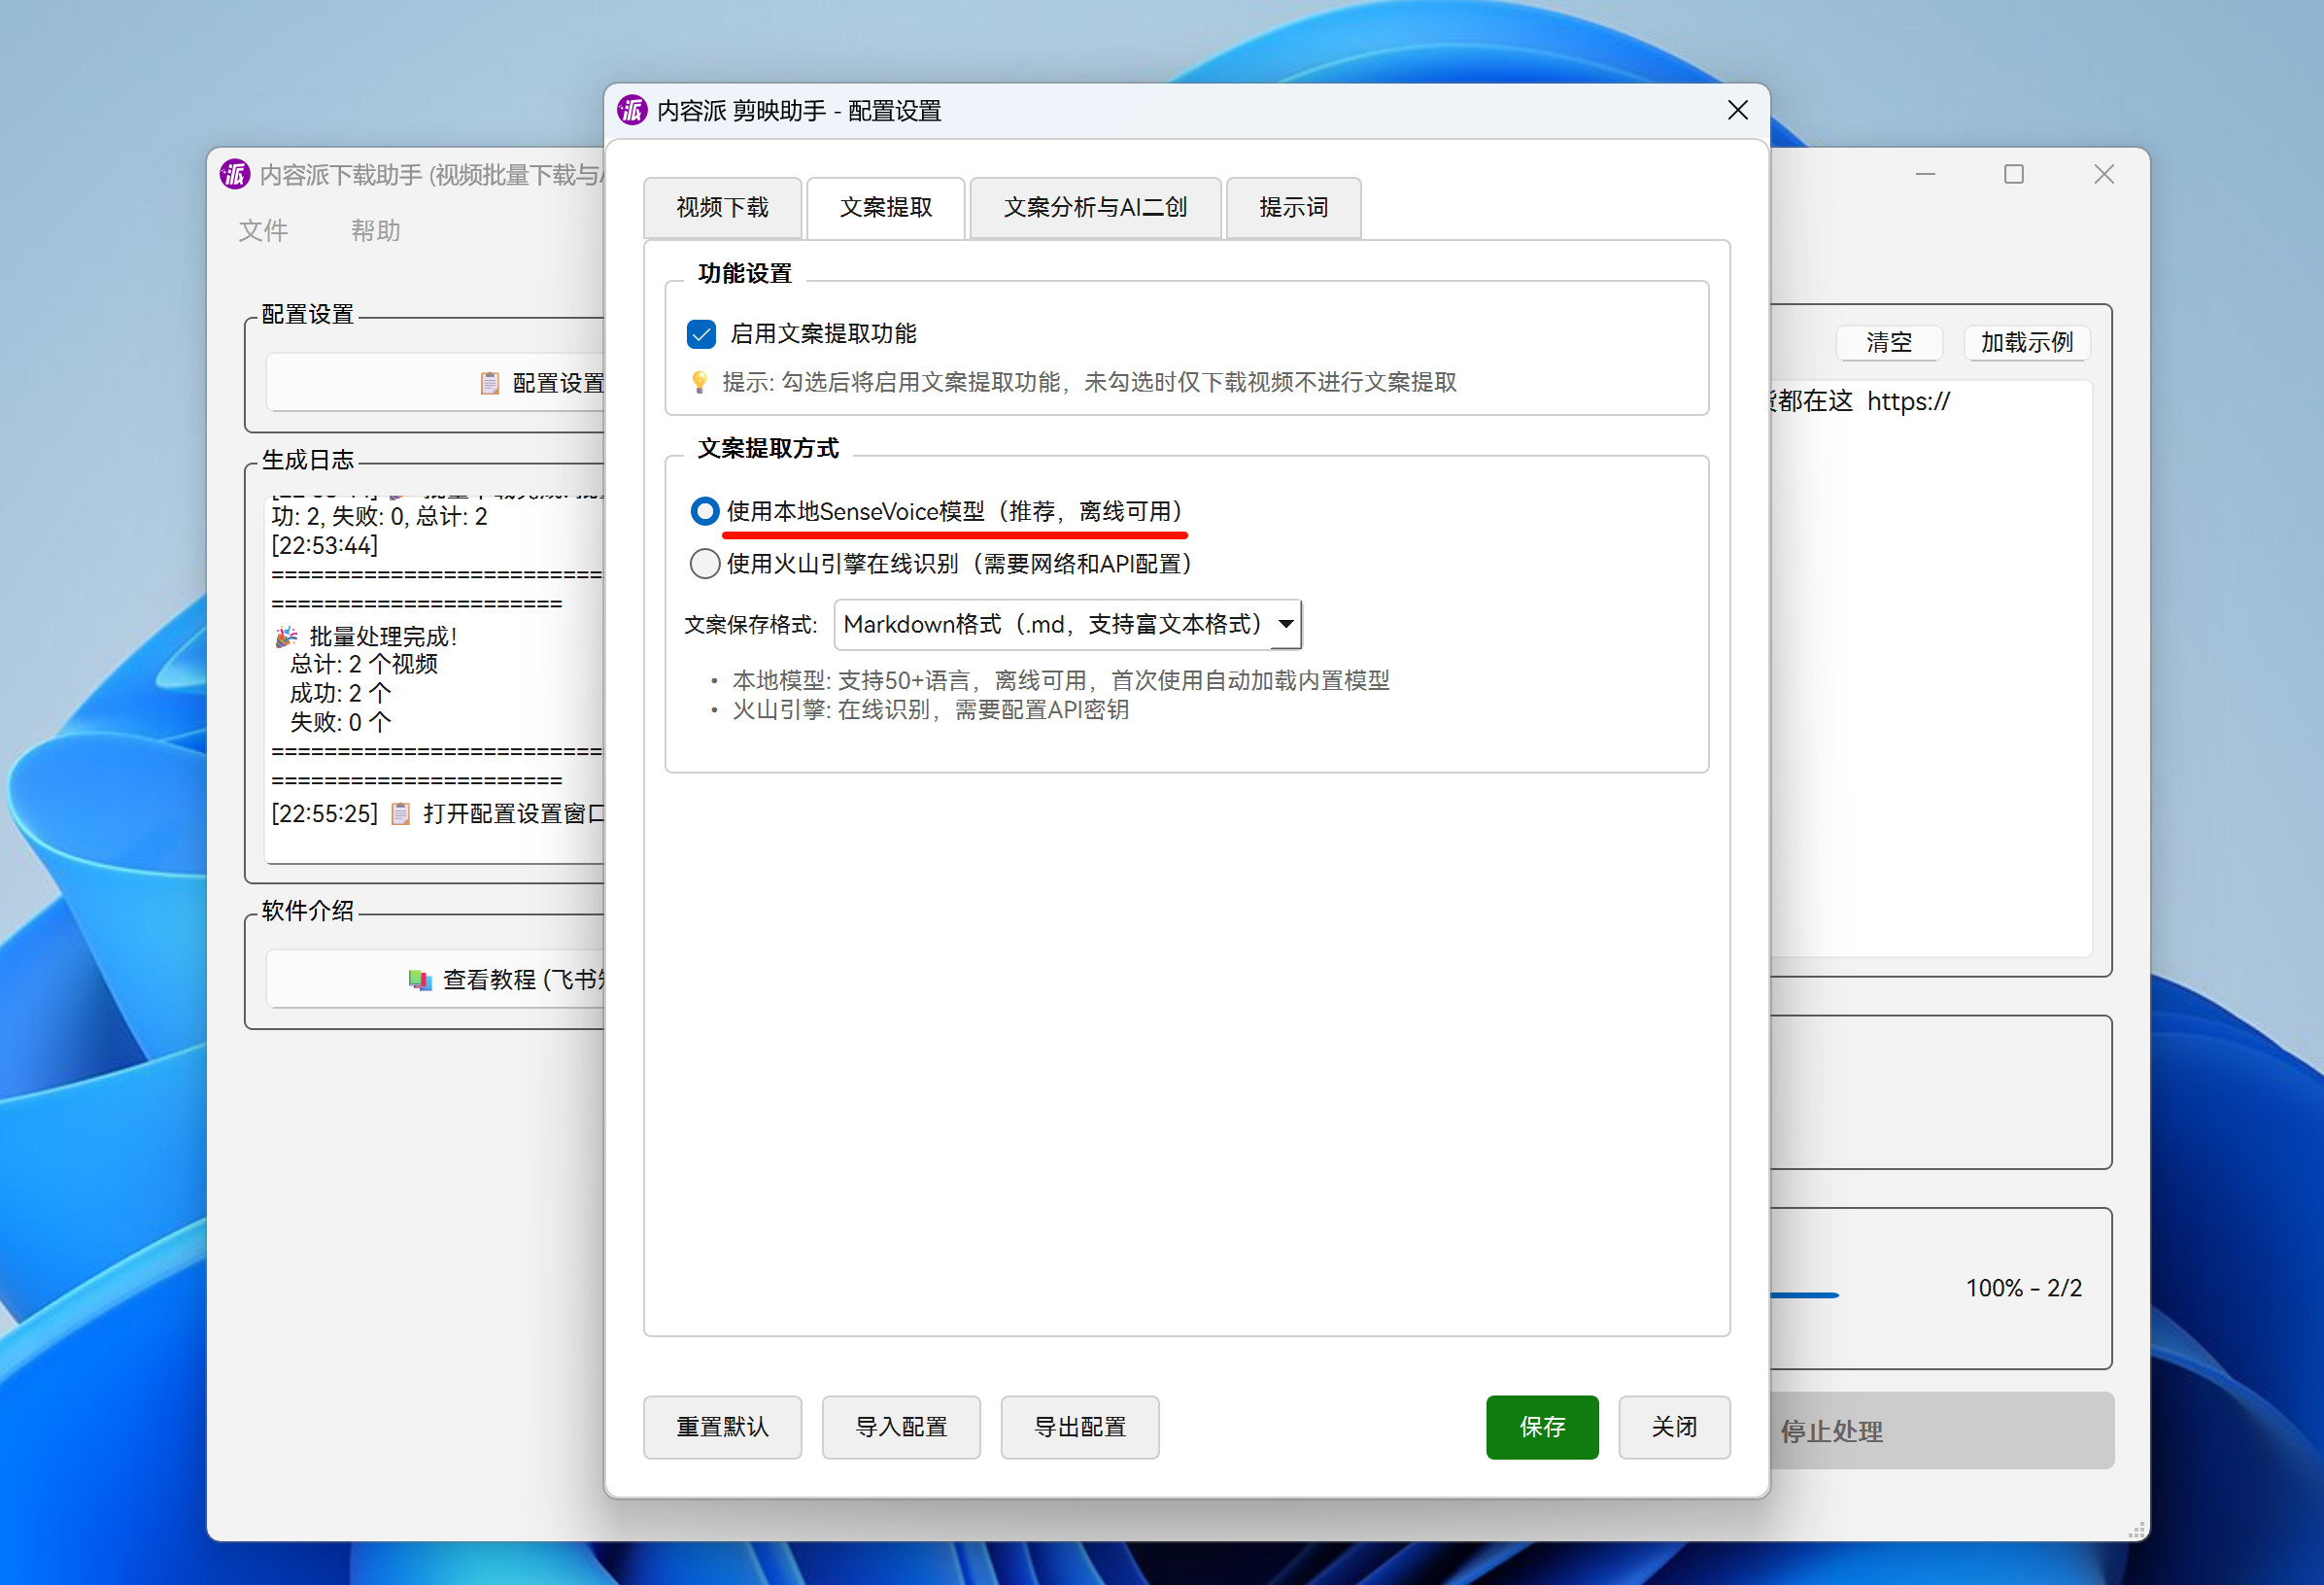2324x1585 pixels.
Task: Maximize the main download assistant window
Action: point(2013,175)
